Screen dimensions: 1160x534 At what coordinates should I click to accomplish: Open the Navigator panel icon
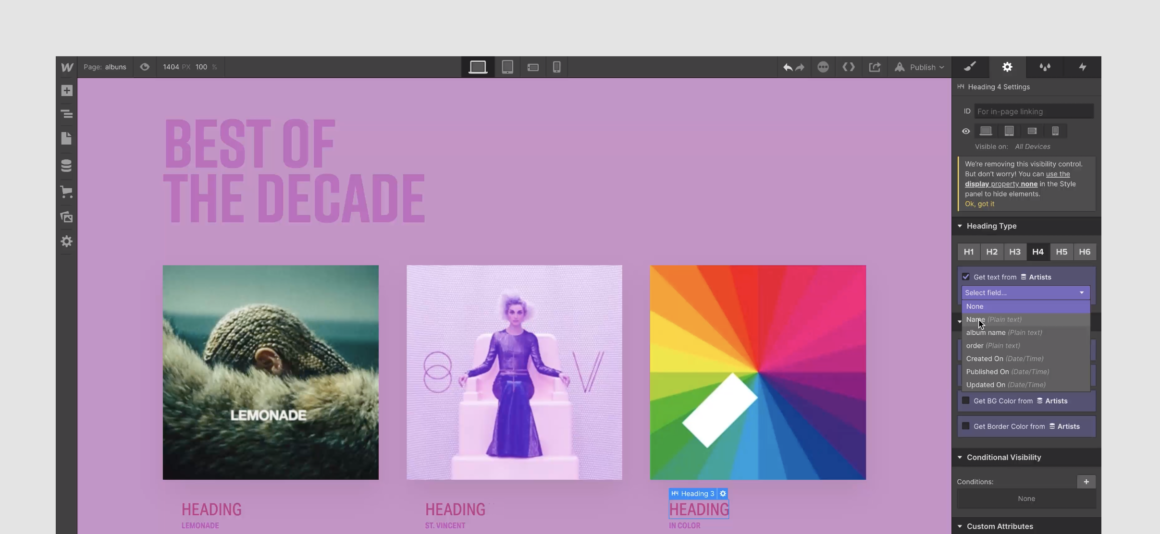point(67,114)
